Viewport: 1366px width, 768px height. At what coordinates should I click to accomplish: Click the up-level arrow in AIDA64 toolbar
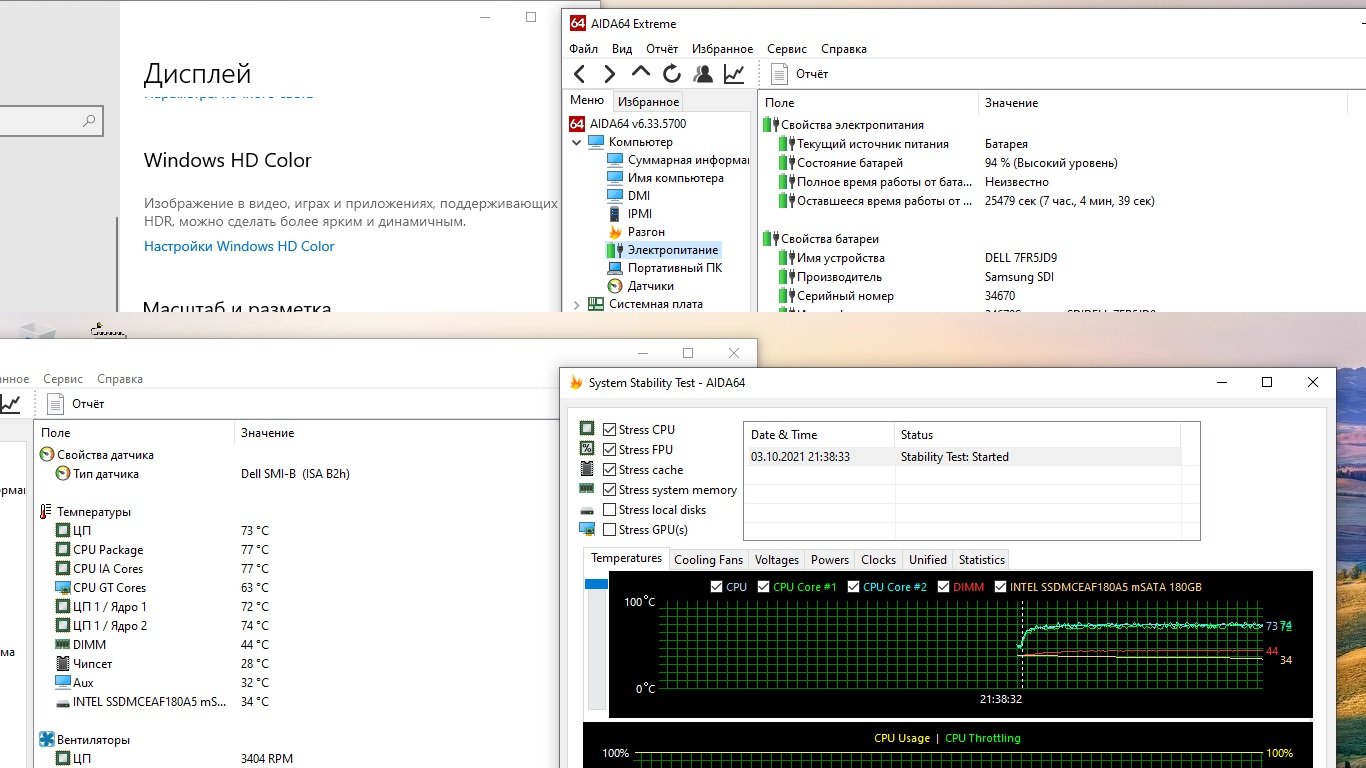pyautogui.click(x=640, y=73)
